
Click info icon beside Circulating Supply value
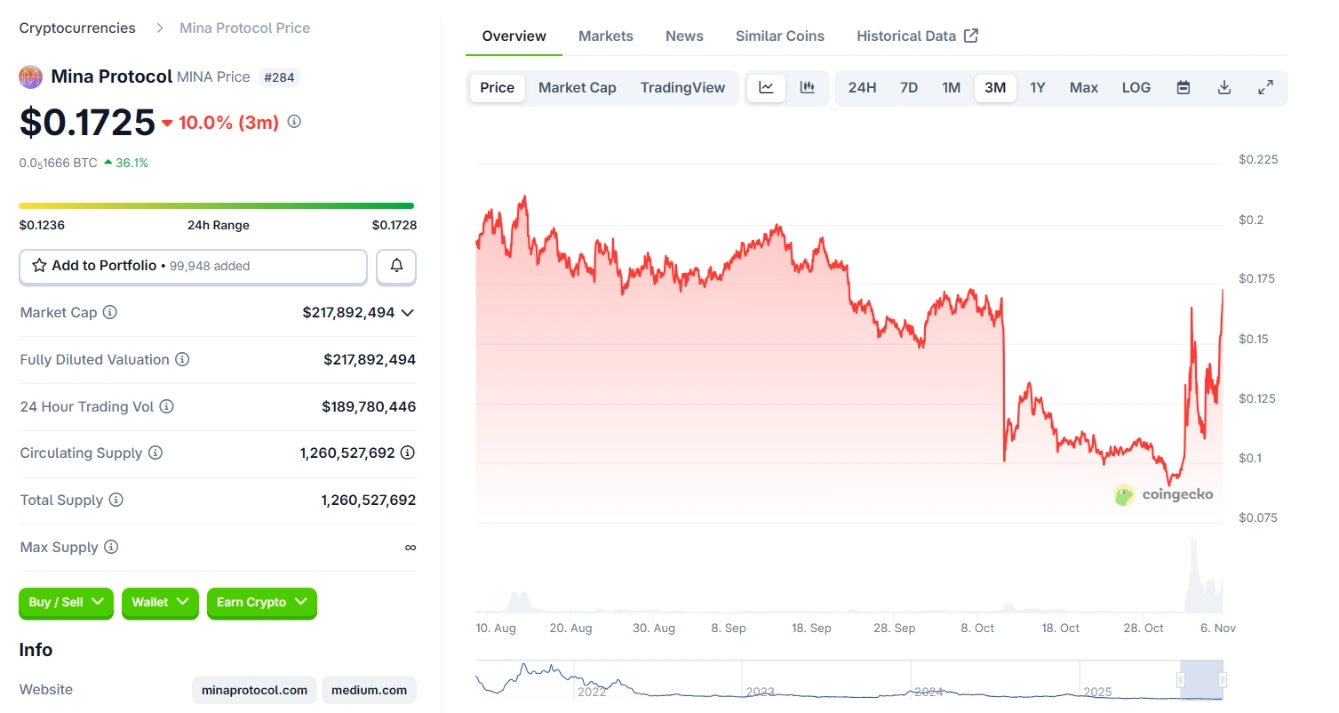pos(408,453)
